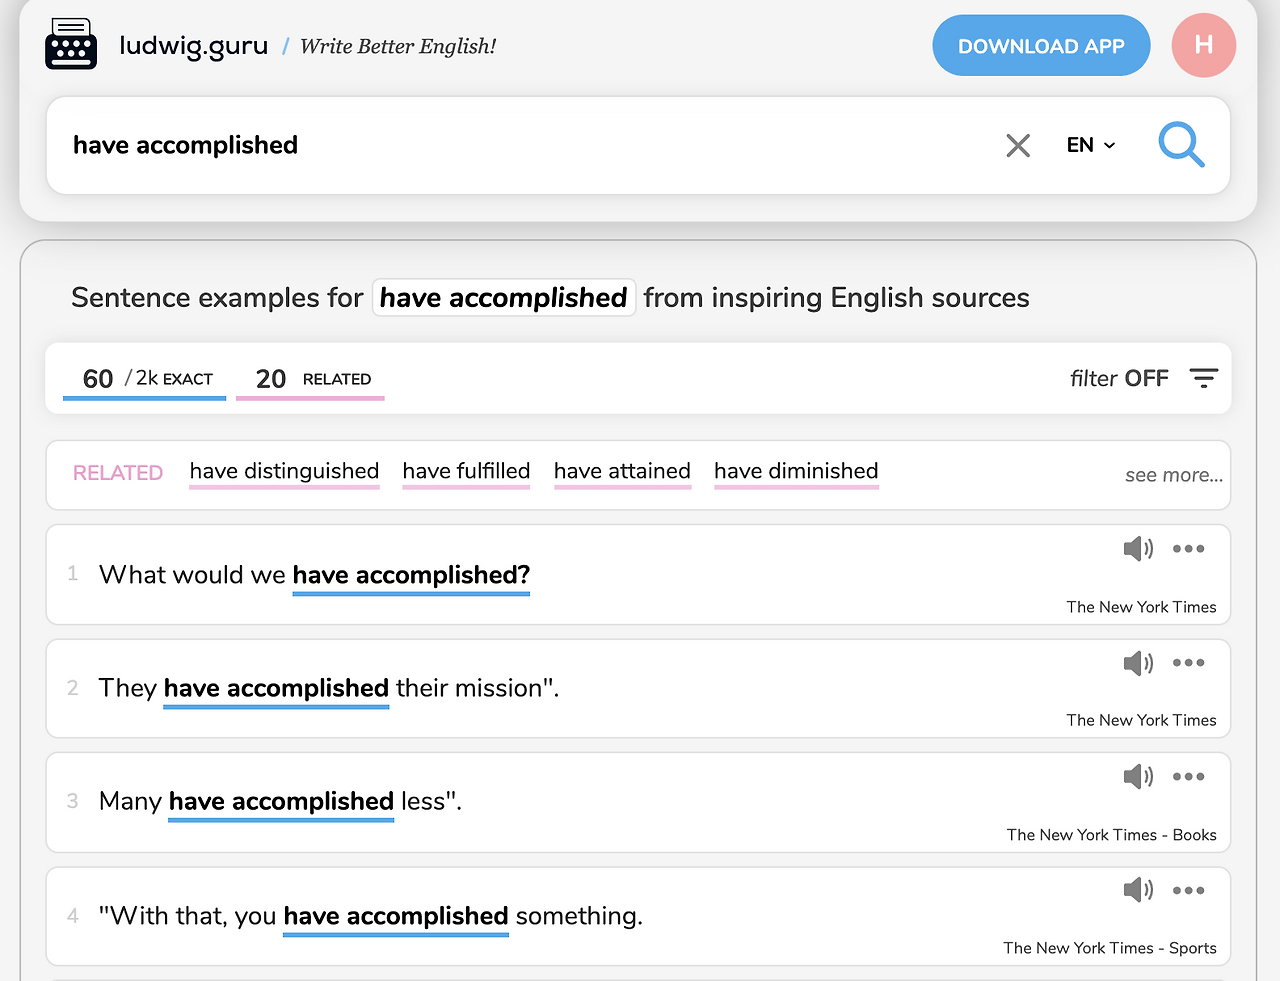Click 'have distinguished' with its pink underline

[x=284, y=471]
